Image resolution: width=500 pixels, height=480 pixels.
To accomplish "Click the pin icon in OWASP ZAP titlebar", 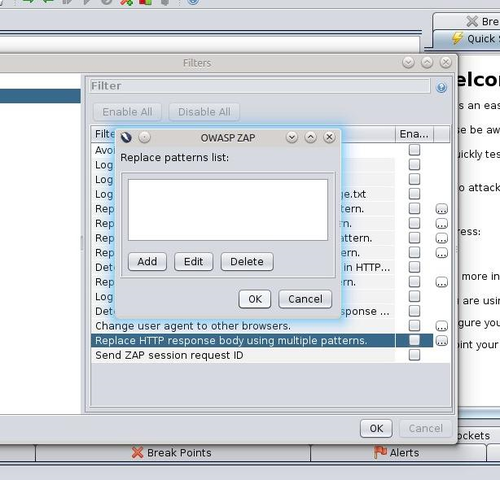I will pyautogui.click(x=144, y=137).
